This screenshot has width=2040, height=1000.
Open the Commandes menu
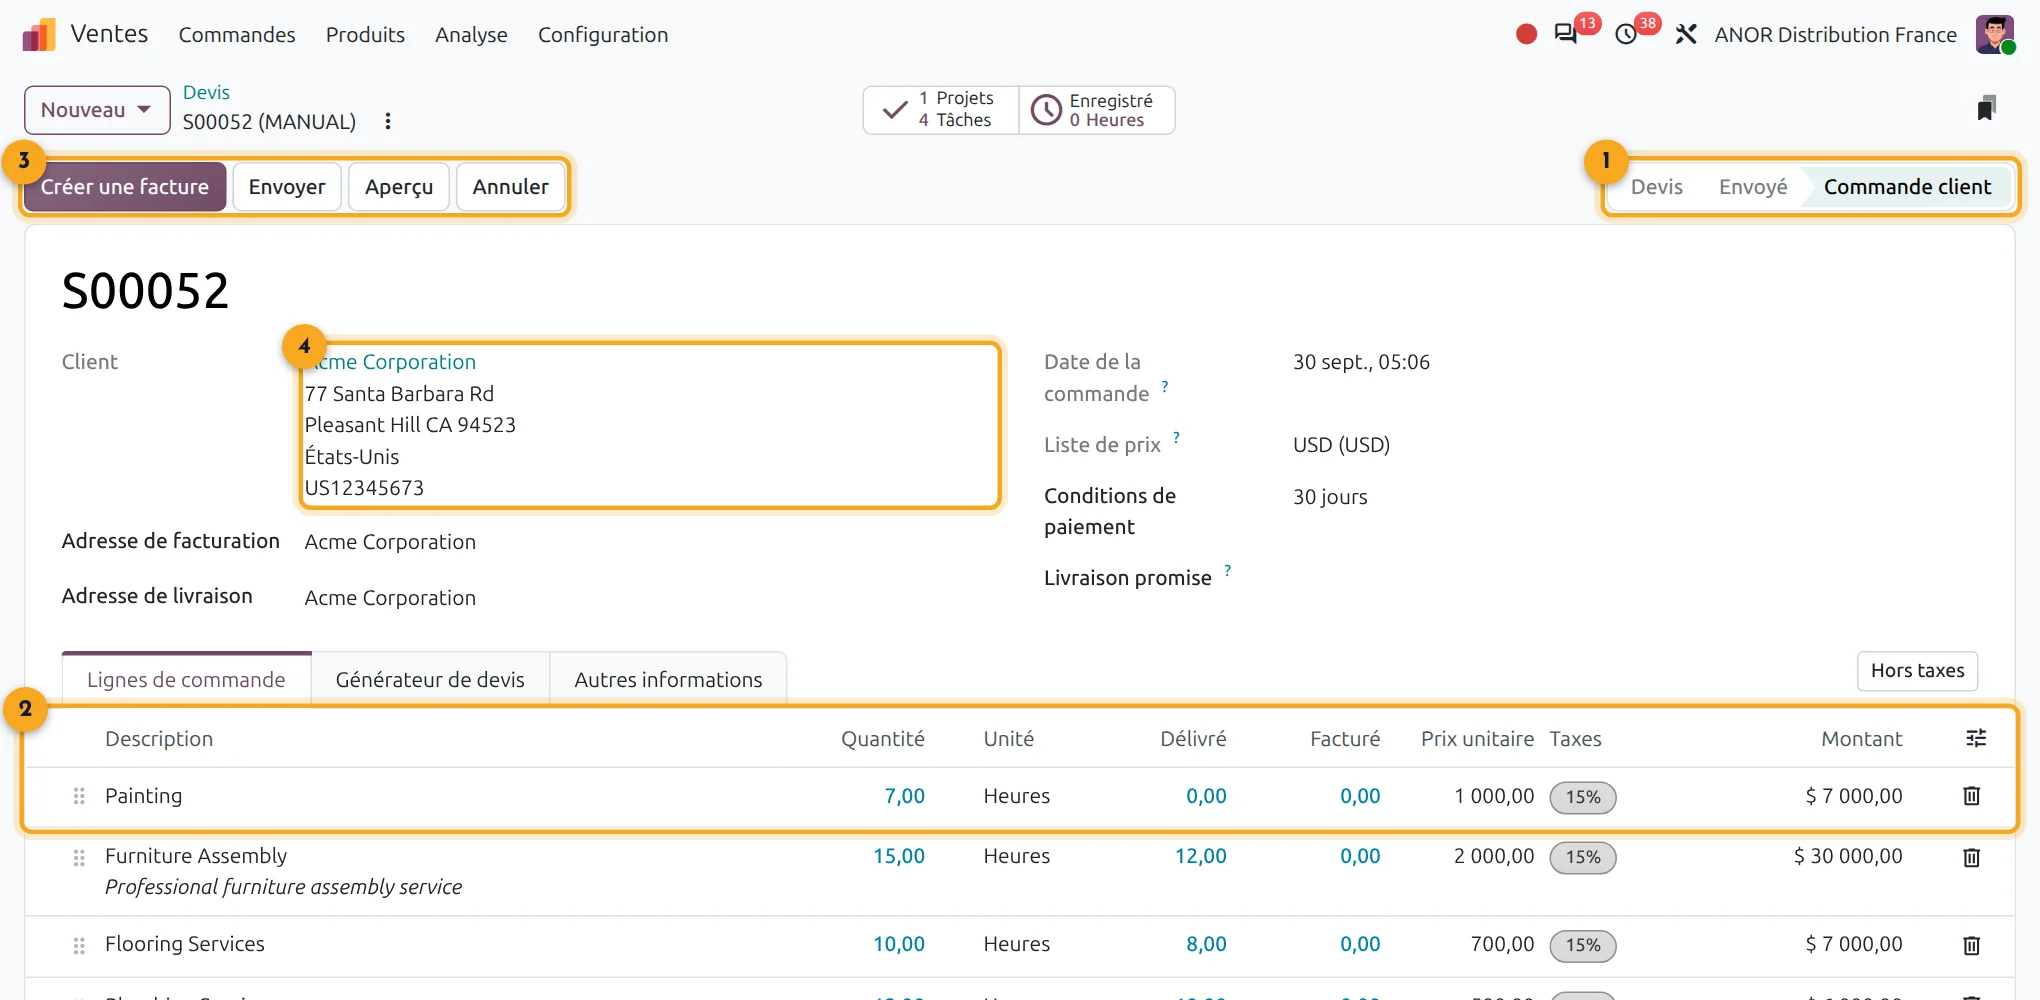pyautogui.click(x=237, y=35)
